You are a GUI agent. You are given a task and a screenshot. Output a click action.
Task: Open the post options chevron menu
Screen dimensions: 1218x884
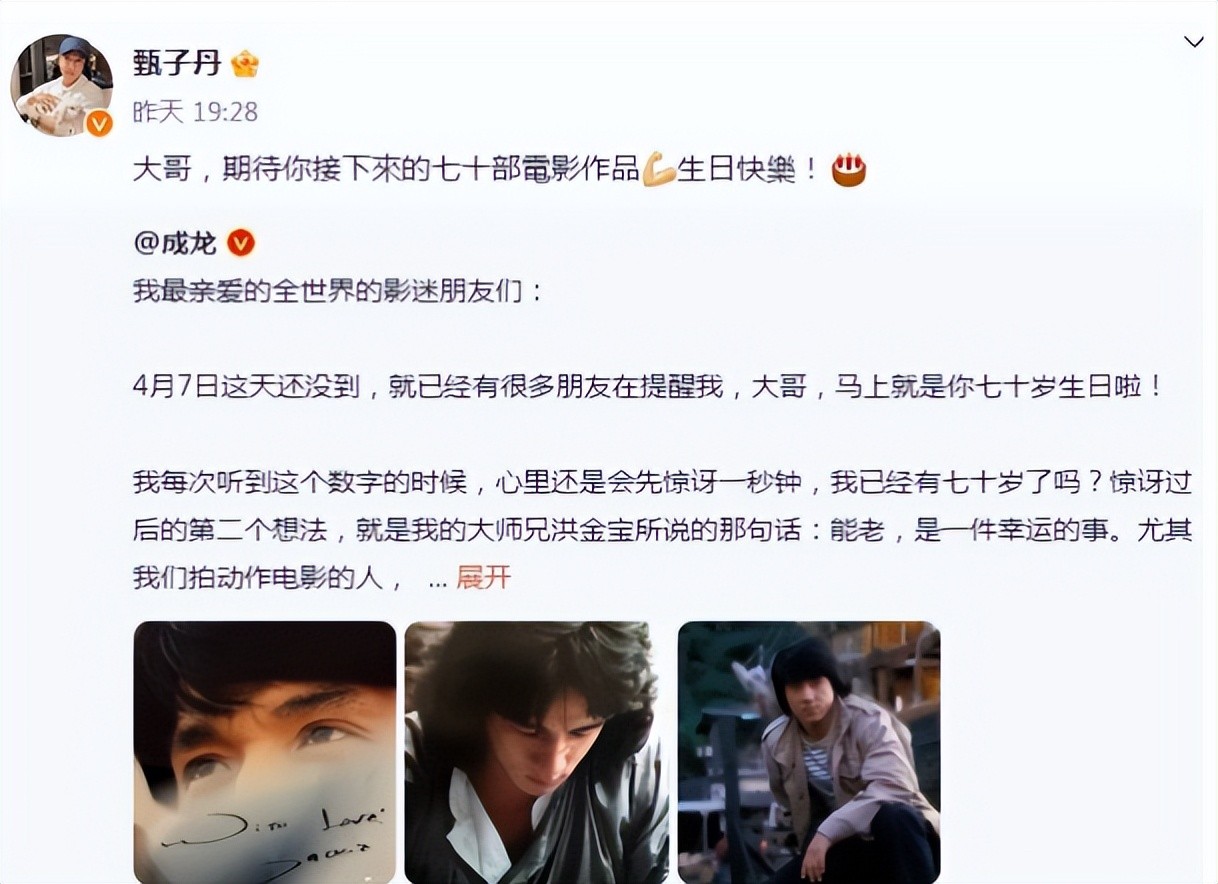pyautogui.click(x=1194, y=42)
